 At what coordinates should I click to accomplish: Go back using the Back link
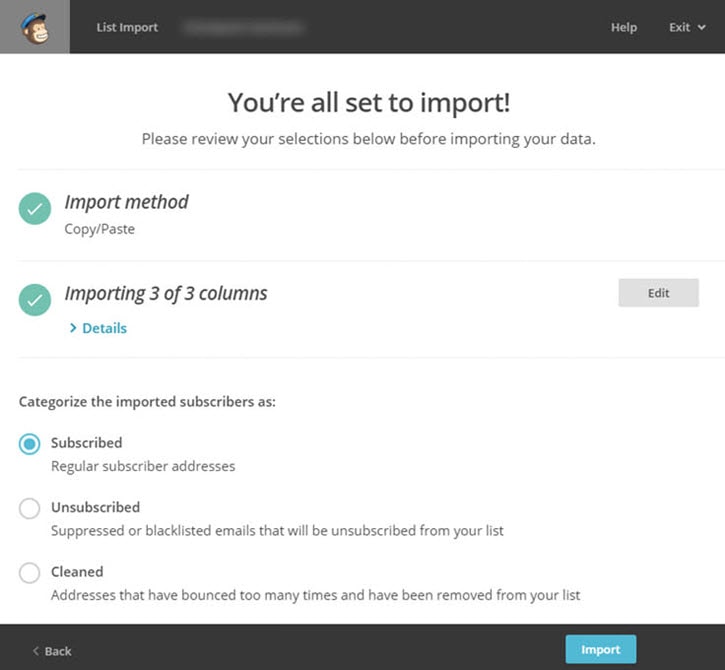[57, 651]
